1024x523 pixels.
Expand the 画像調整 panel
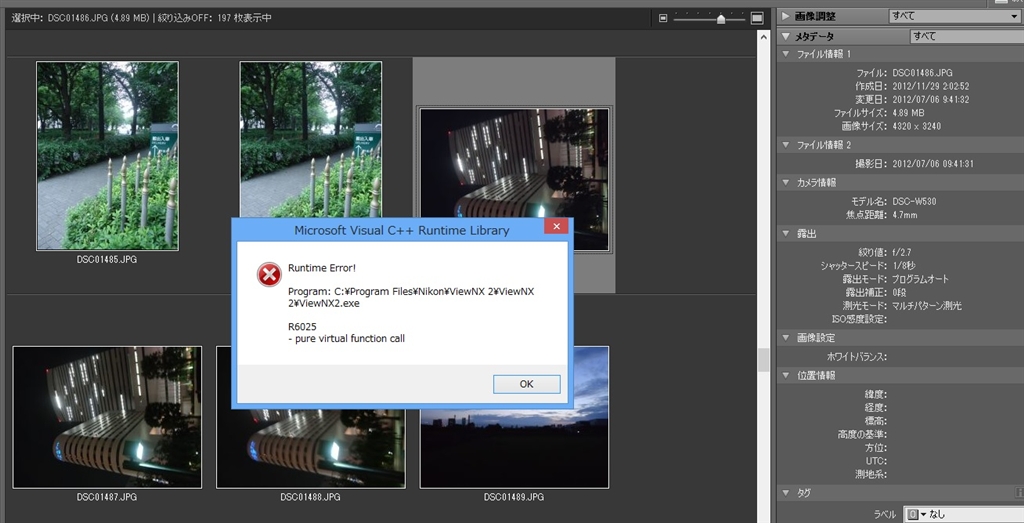point(786,16)
